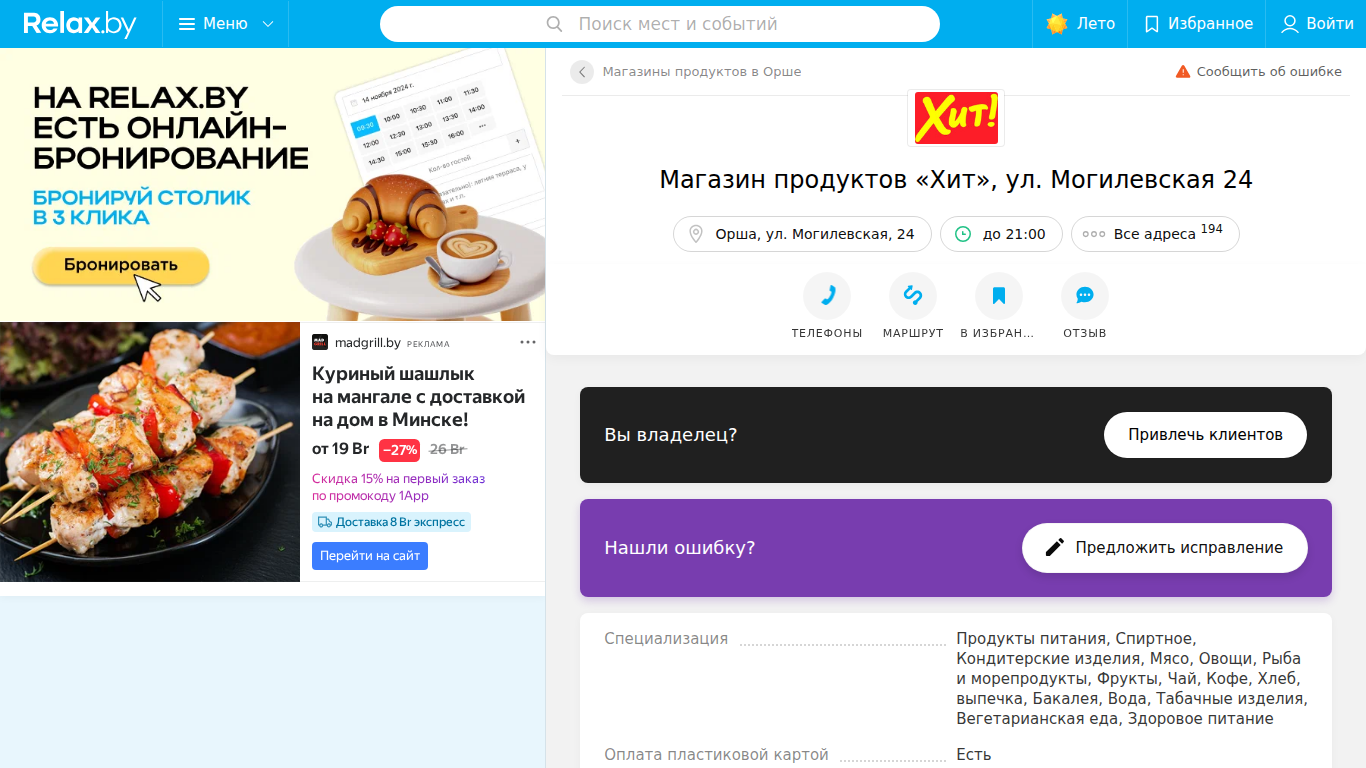Click the delivery truck icon
Image resolution: width=1366 pixels, height=768 pixels.
click(324, 522)
